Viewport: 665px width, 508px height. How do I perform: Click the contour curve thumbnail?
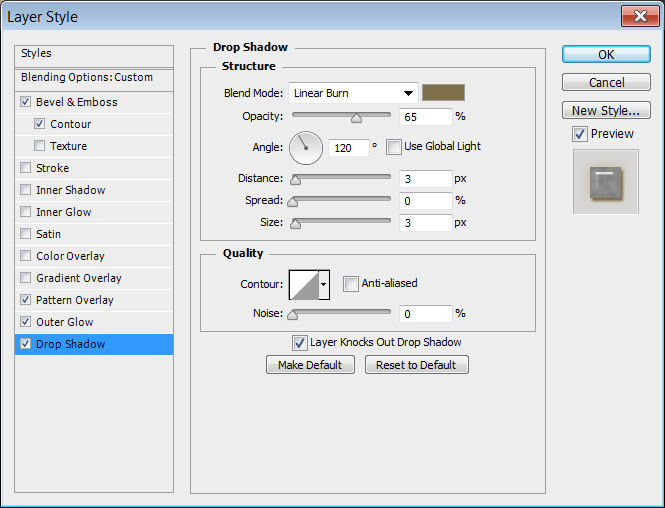pyautogui.click(x=303, y=285)
